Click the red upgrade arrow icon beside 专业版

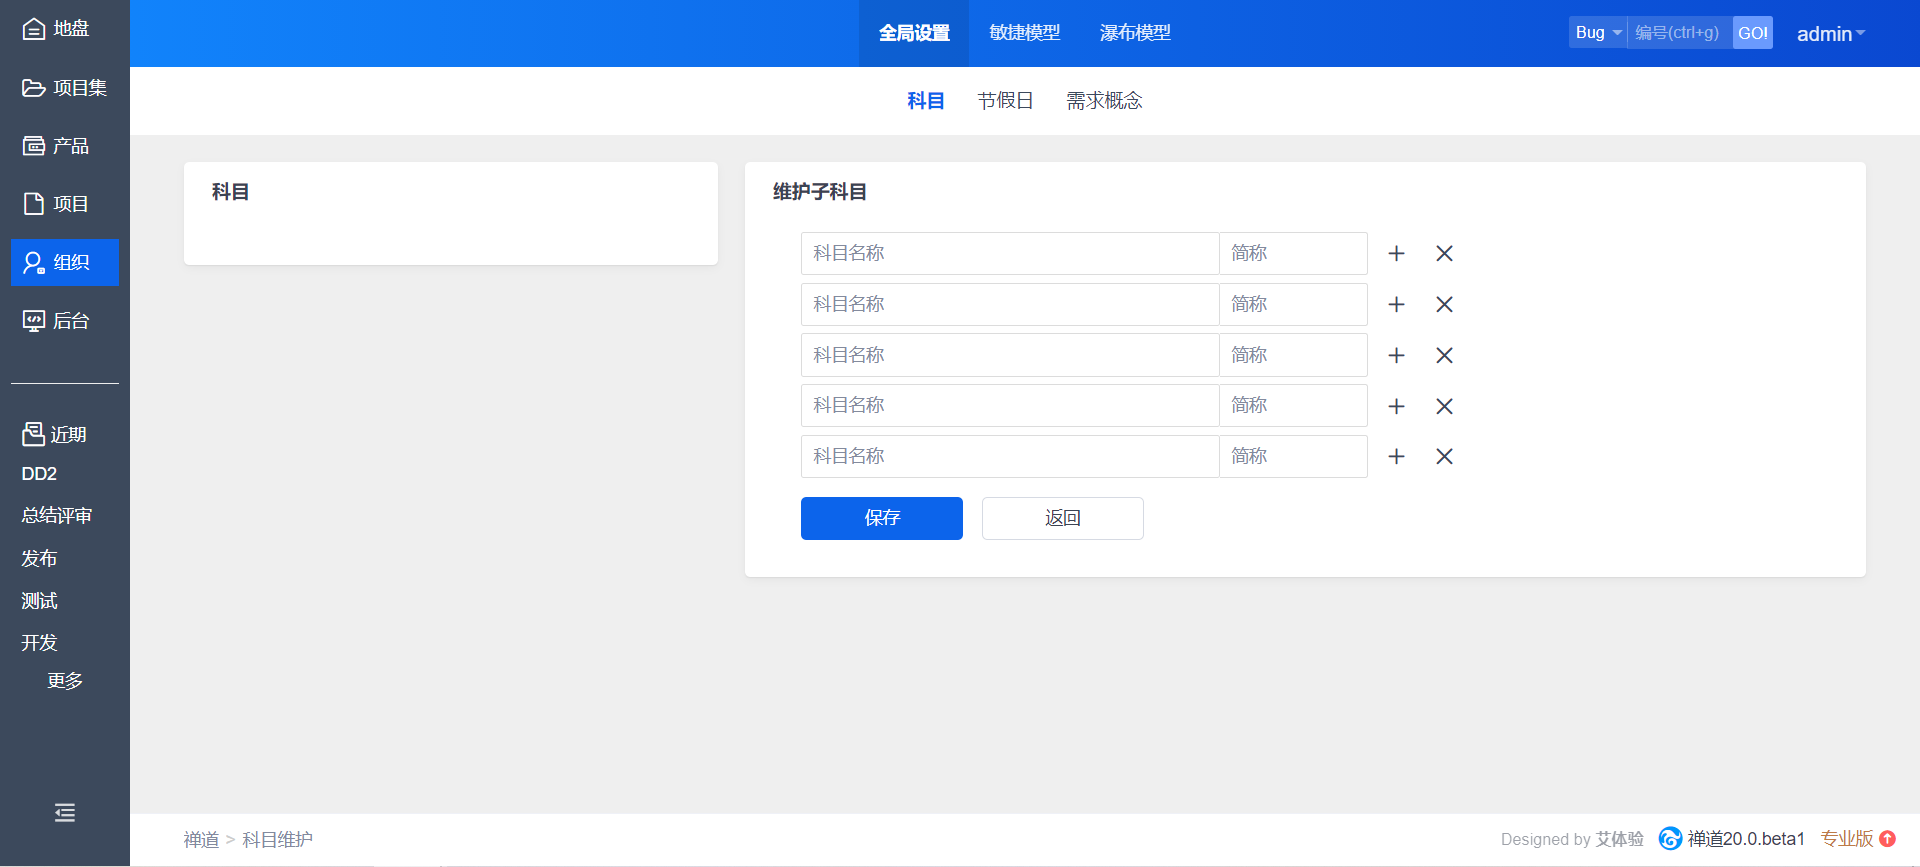tap(1888, 839)
